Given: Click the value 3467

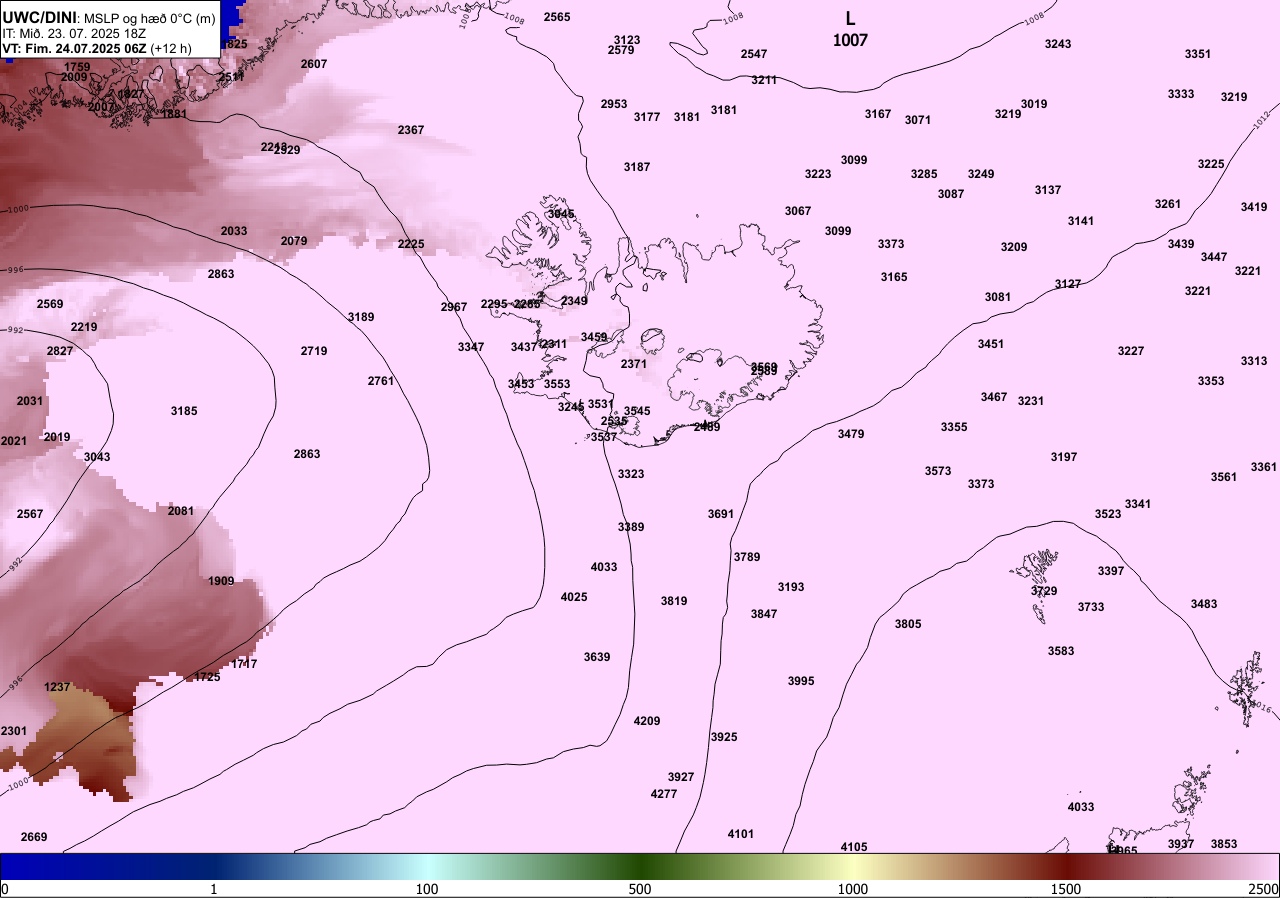Looking at the screenshot, I should pos(994,397).
